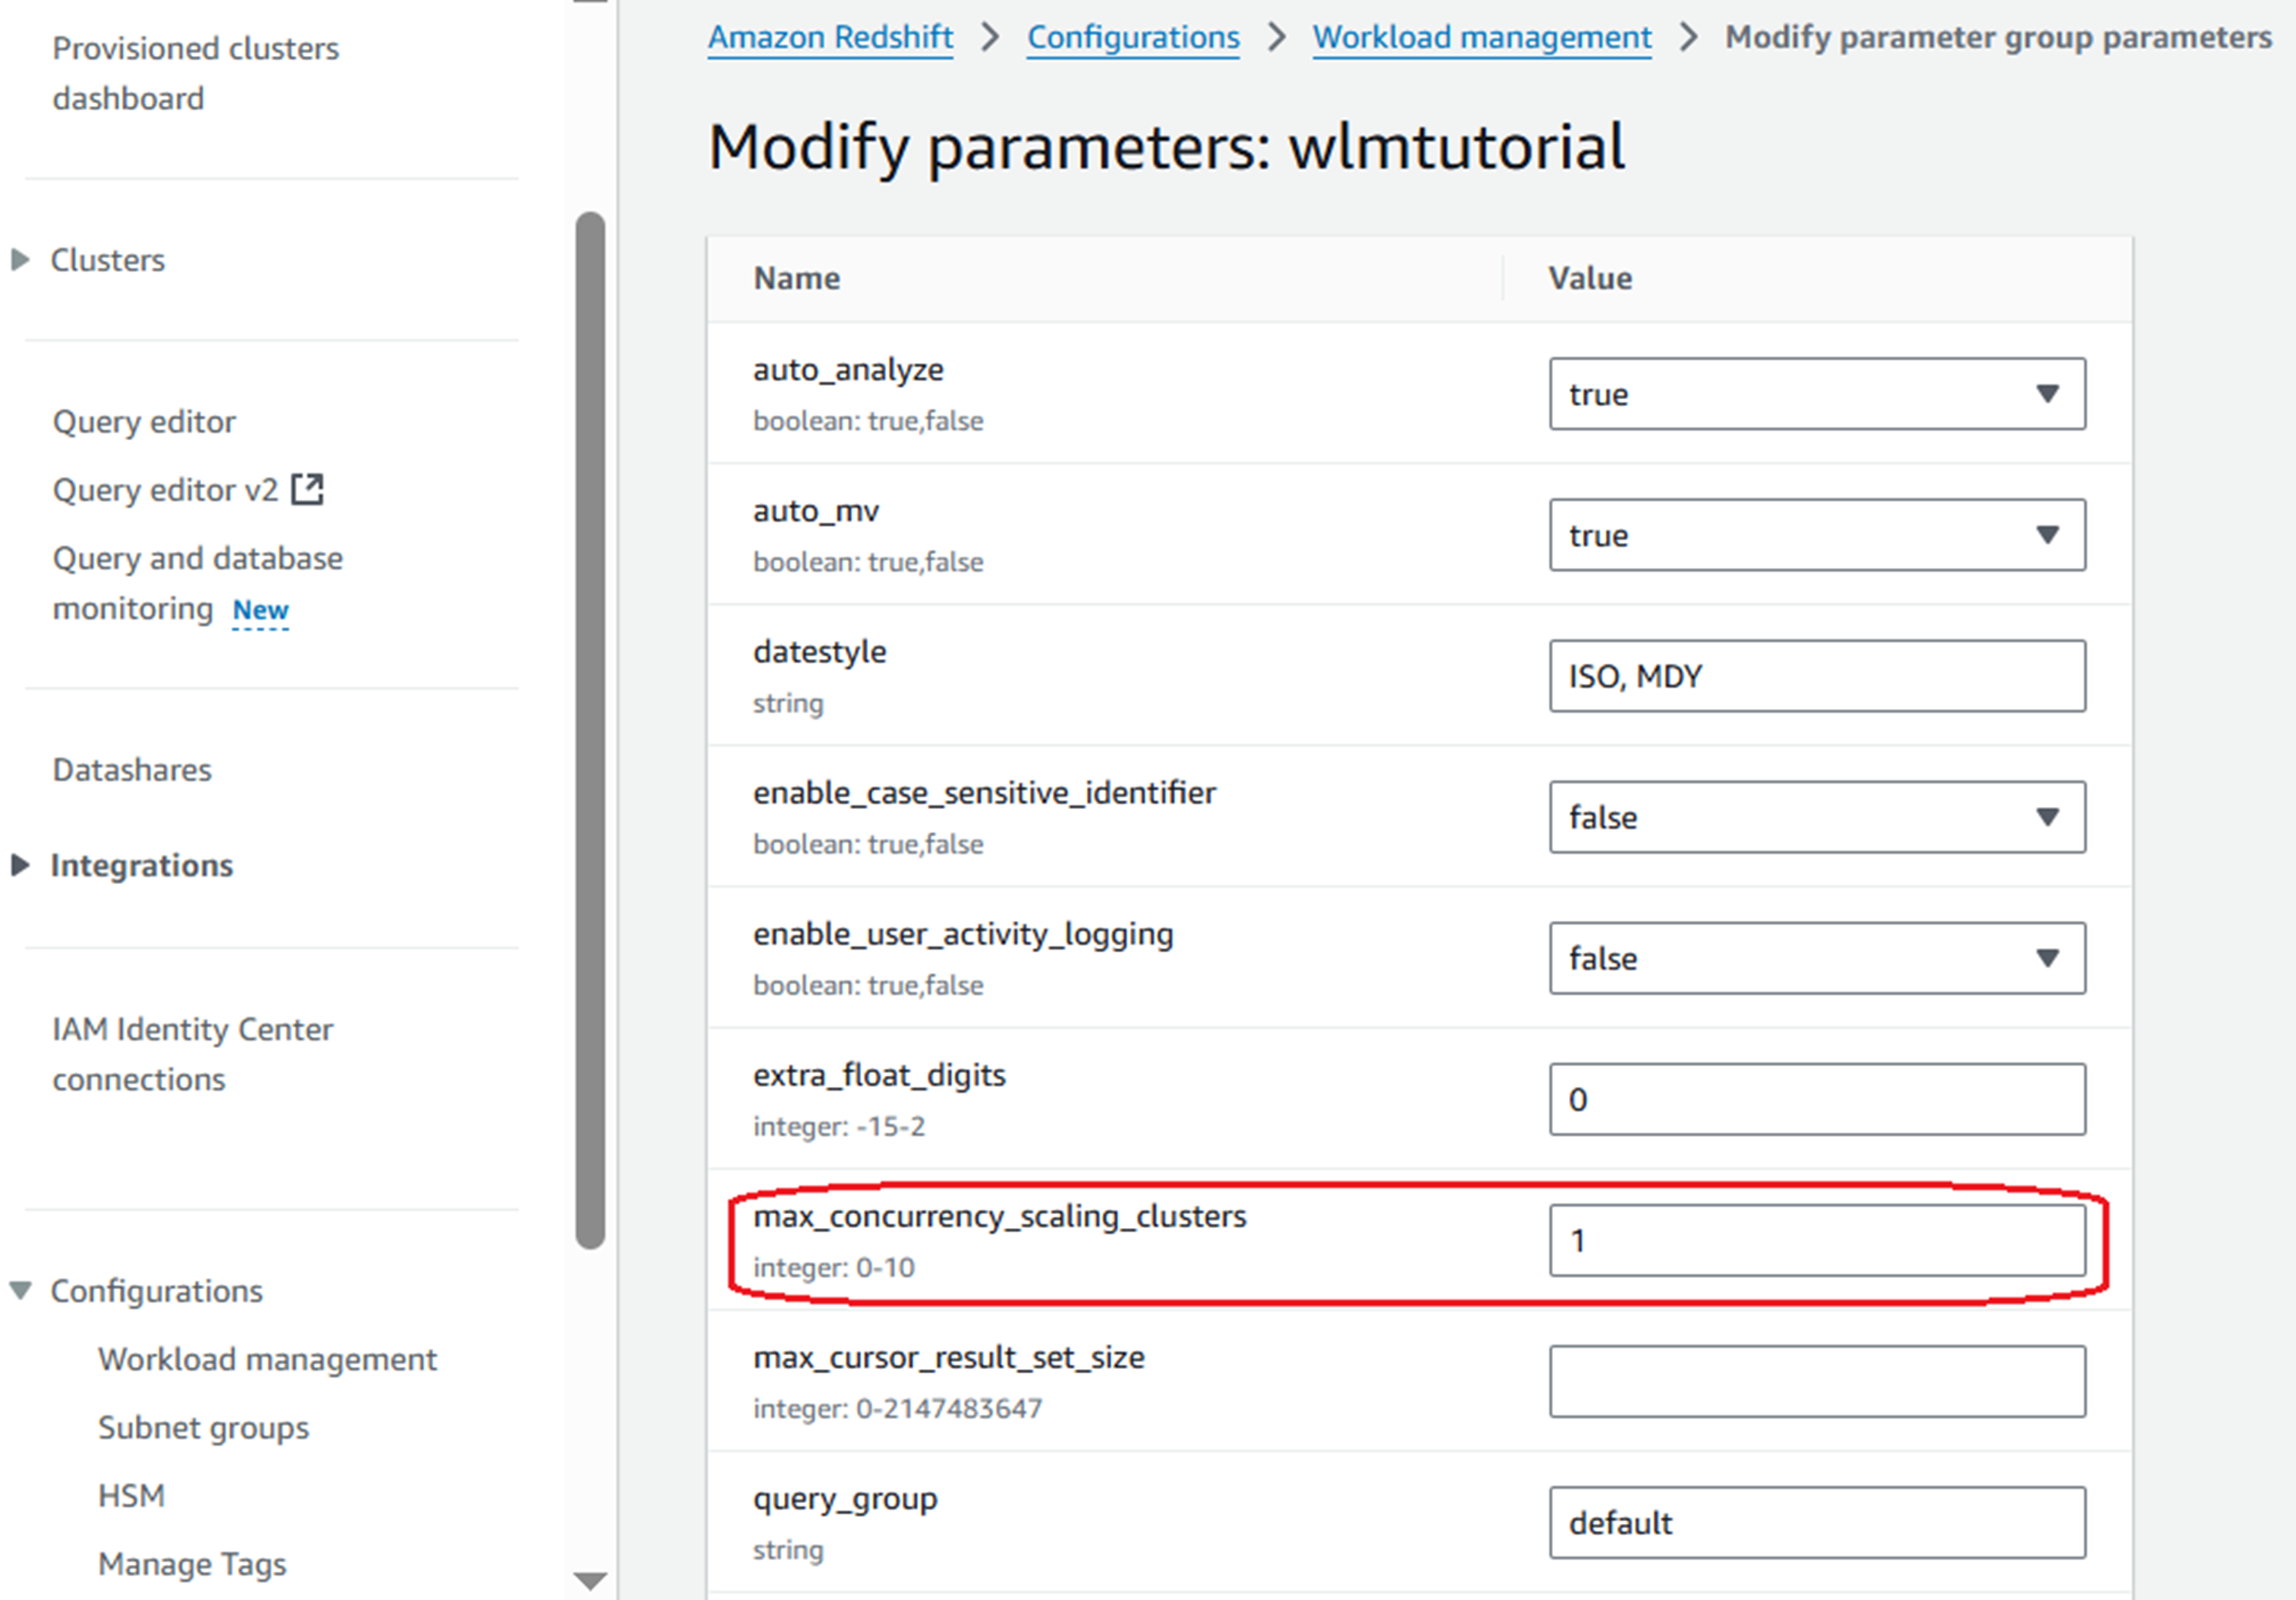This screenshot has height=1600, width=2296.
Task: Go to Amazon Redshift breadcrumb link
Action: click(830, 37)
